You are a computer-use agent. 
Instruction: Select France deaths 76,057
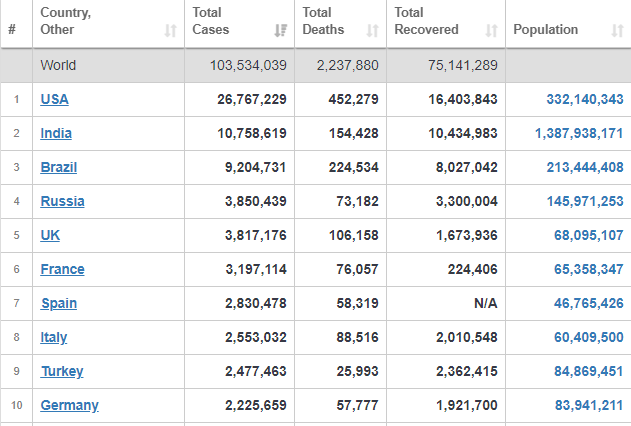coord(357,269)
